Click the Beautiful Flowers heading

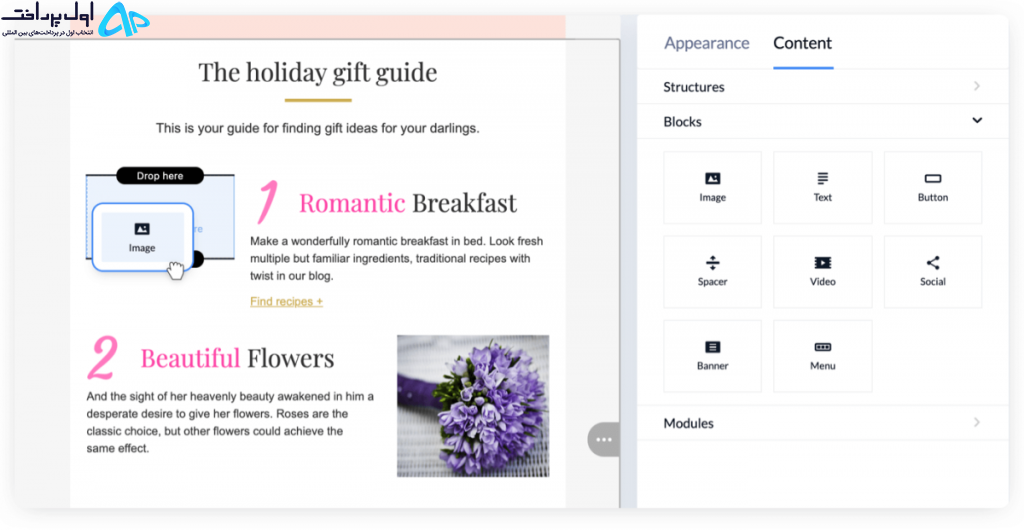point(237,358)
